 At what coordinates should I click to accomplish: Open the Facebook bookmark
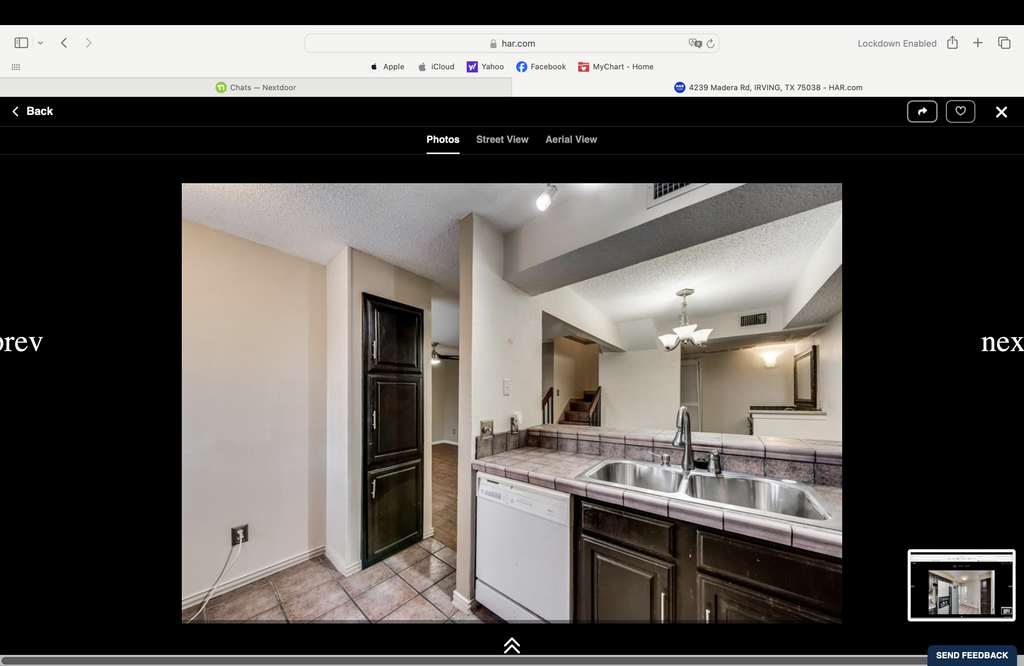point(541,67)
